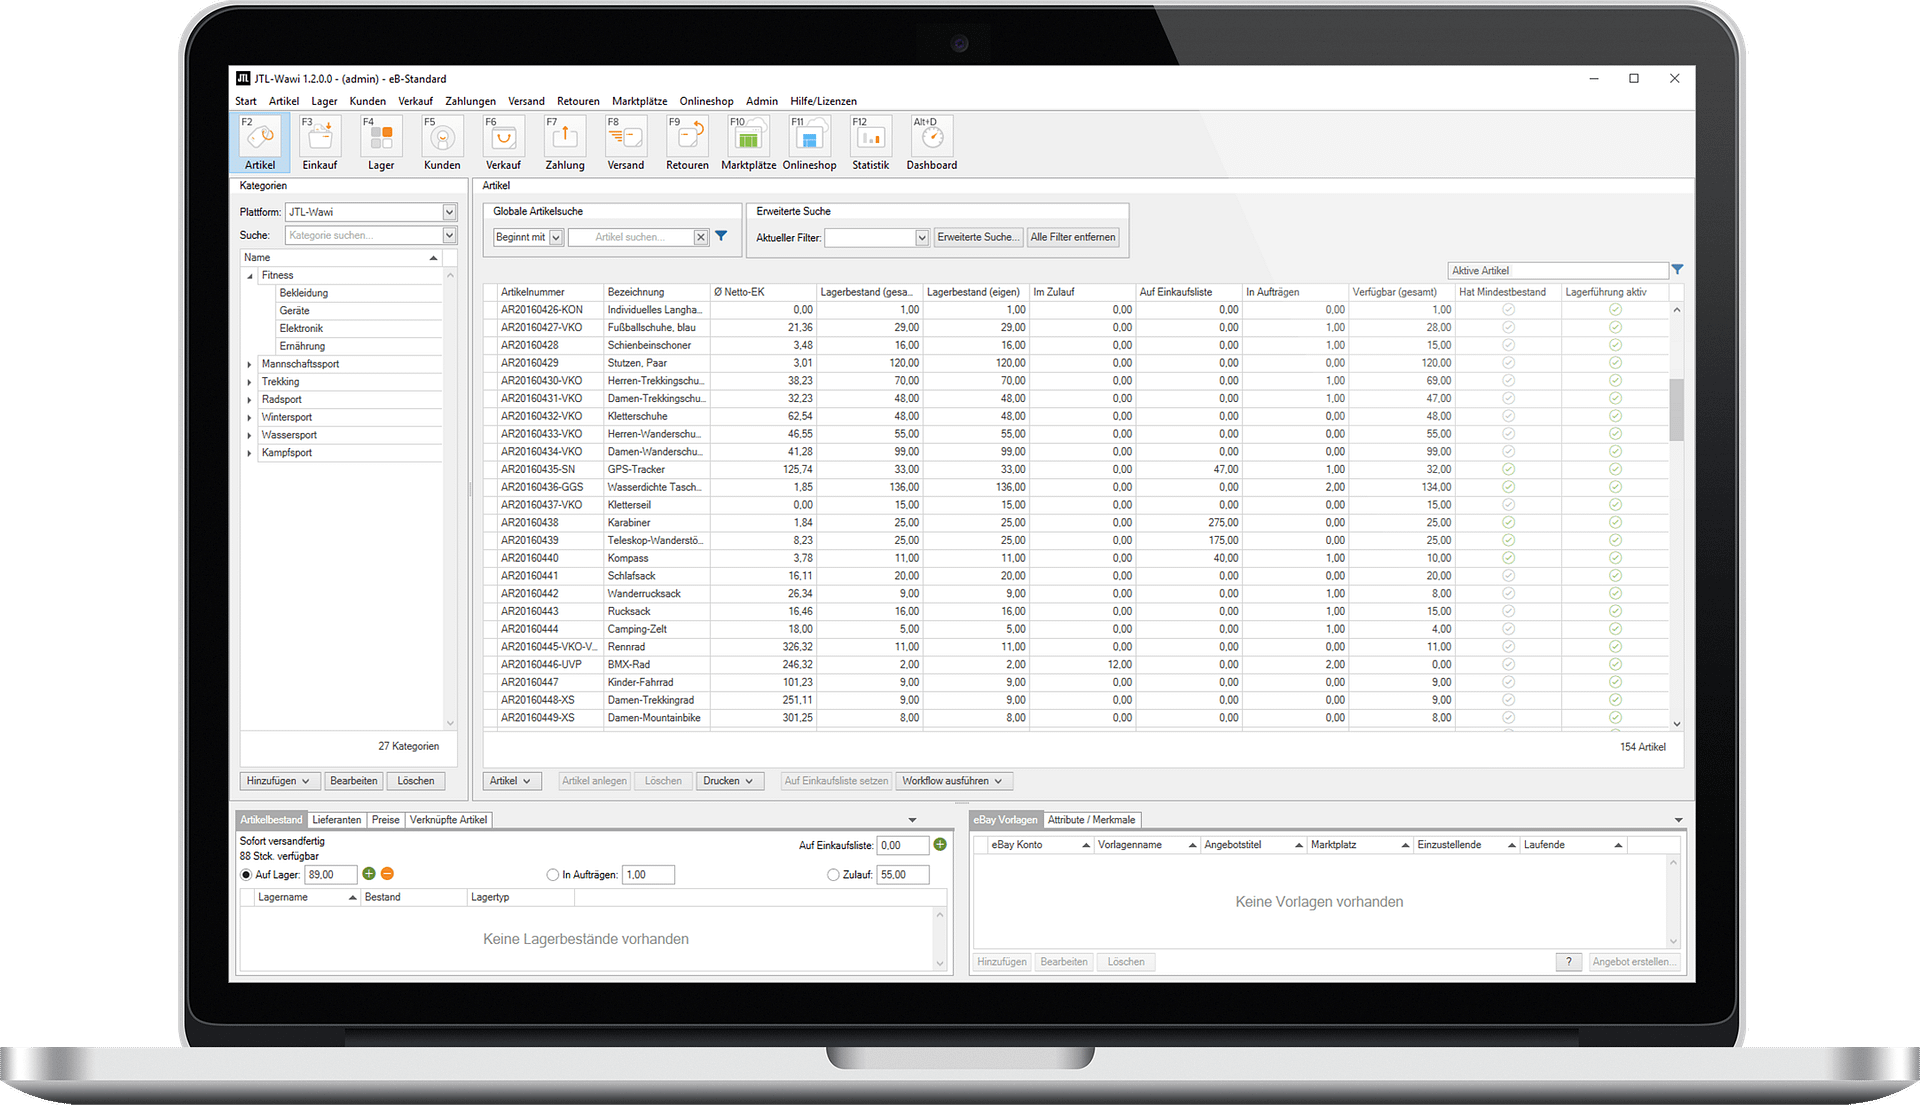Open the Zahlungen menu
This screenshot has height=1105, width=1920.
[x=470, y=101]
